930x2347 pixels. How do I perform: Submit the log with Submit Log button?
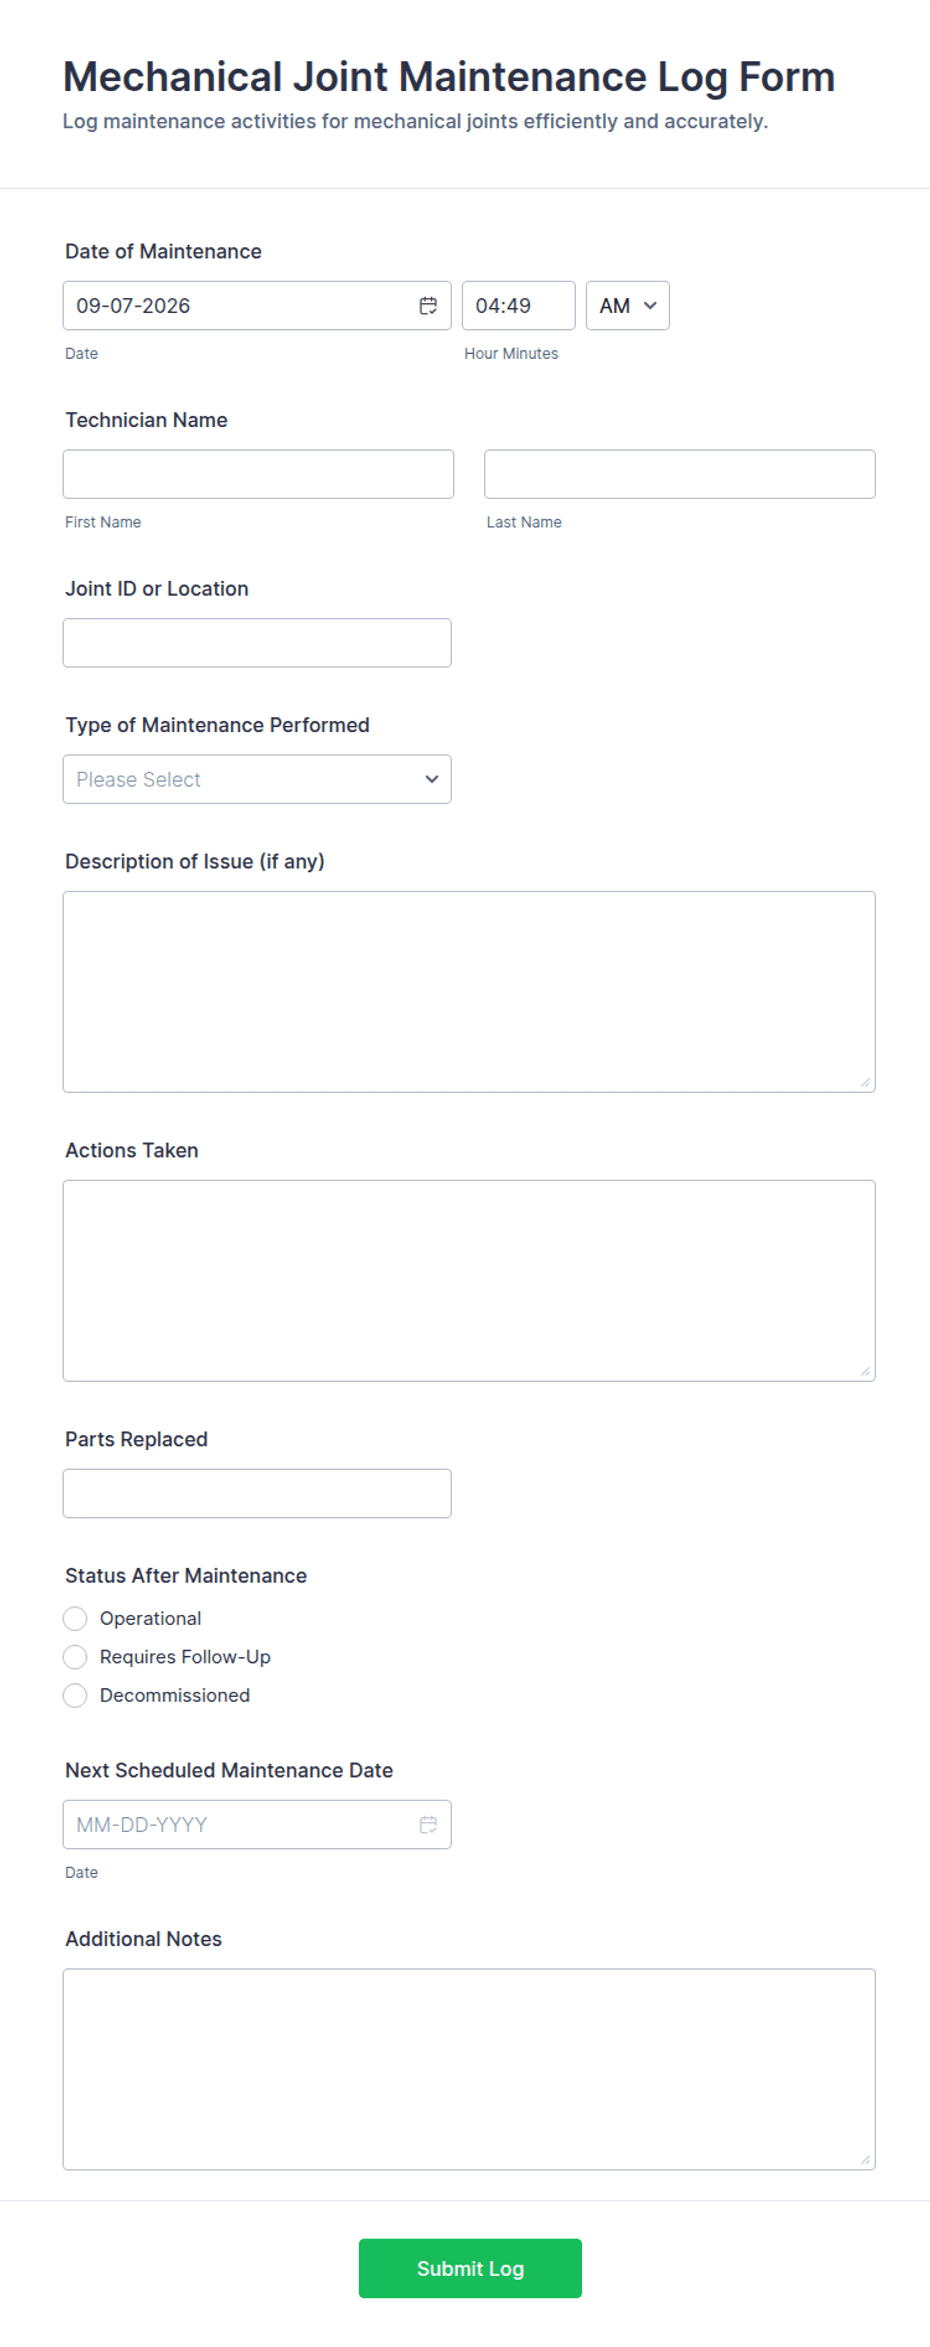pos(470,2269)
